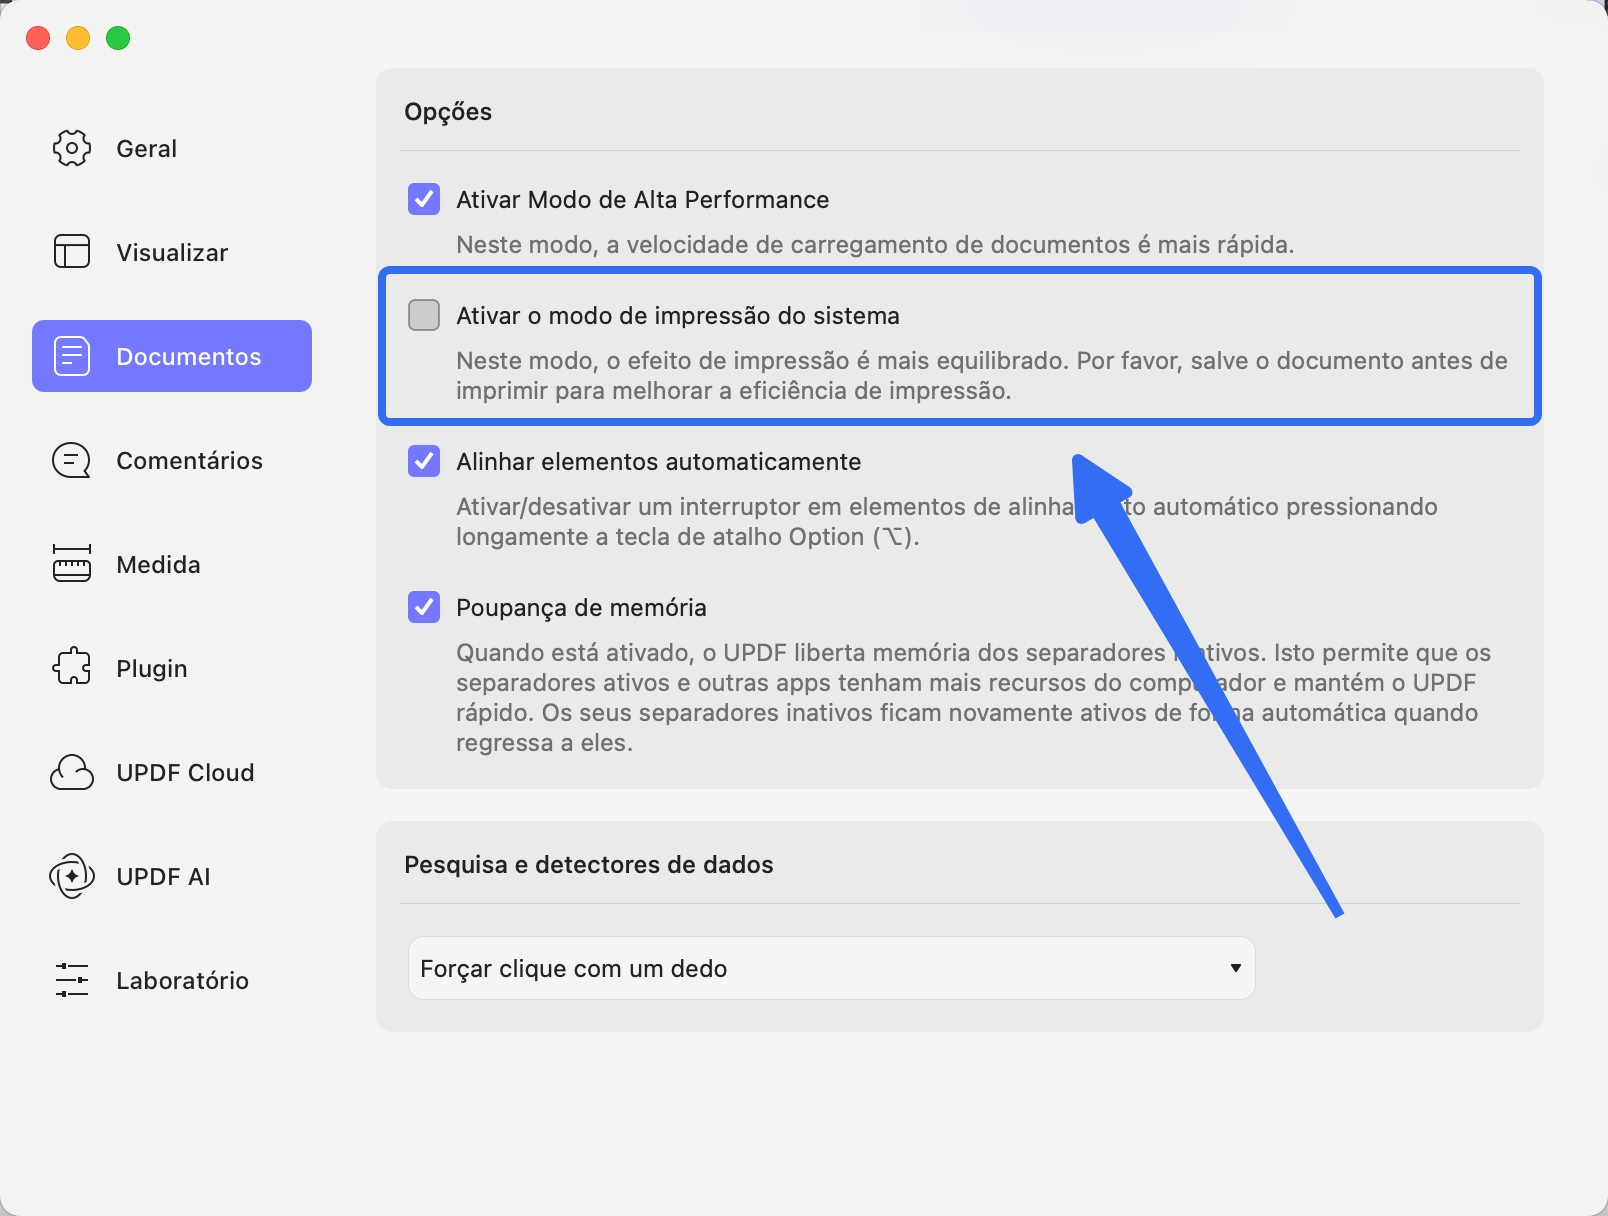The width and height of the screenshot is (1608, 1216).
Task: Click the Documentos page icon
Action: pos(72,356)
